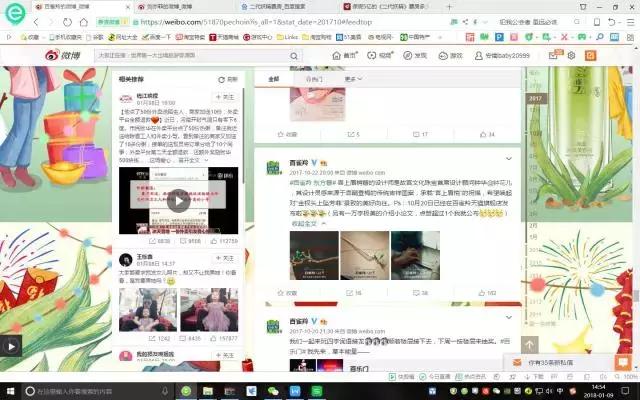
Task: Select 2017 marker on the timeline
Action: [536, 98]
